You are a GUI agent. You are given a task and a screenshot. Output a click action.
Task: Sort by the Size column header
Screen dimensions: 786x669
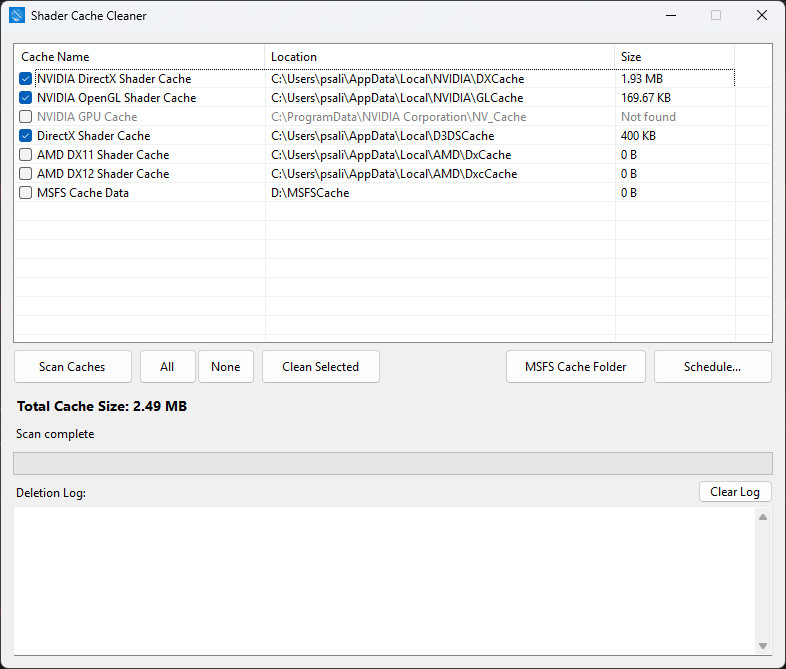pos(674,57)
